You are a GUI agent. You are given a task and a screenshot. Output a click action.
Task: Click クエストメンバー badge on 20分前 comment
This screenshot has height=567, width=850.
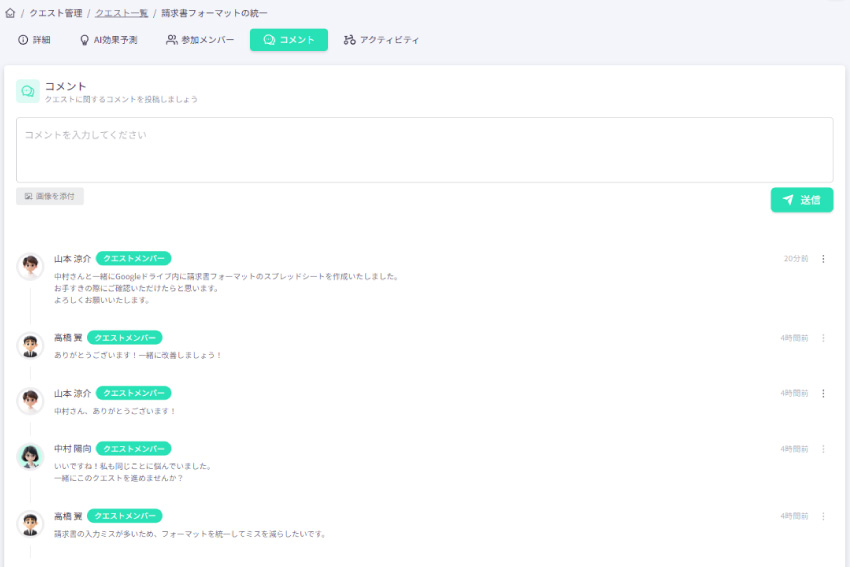[133, 259]
